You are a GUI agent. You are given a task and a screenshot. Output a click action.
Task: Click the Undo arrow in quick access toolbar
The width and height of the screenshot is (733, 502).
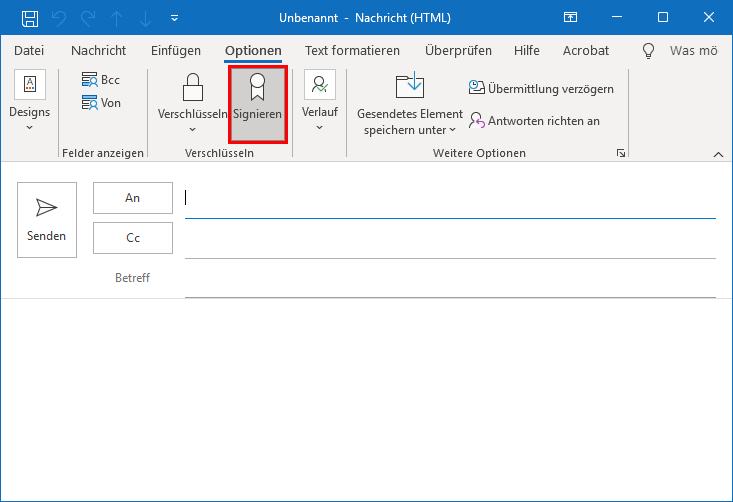click(59, 18)
